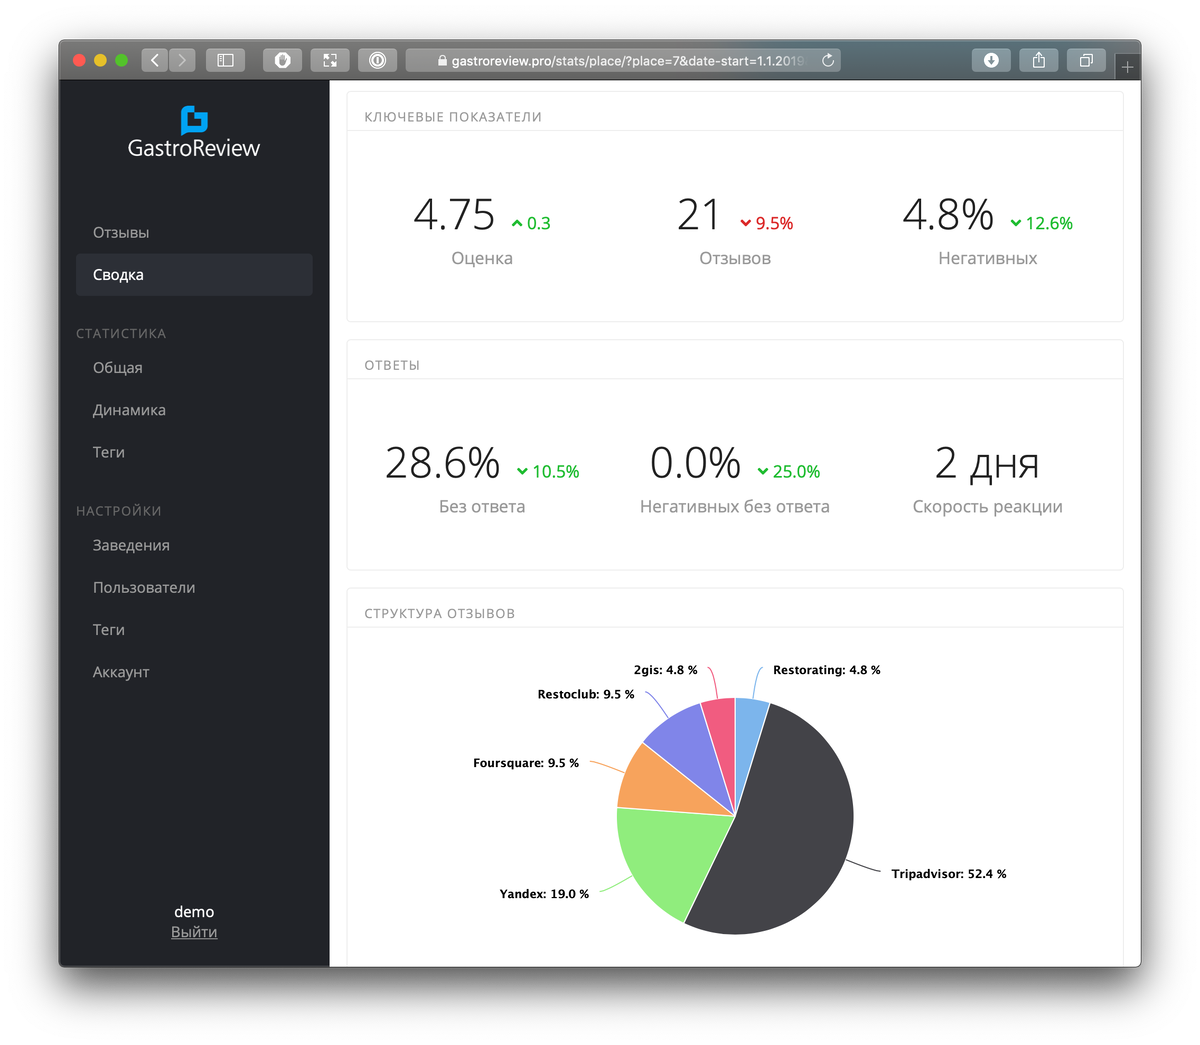
Task: Open a new tab with the plus button
Action: [1127, 67]
